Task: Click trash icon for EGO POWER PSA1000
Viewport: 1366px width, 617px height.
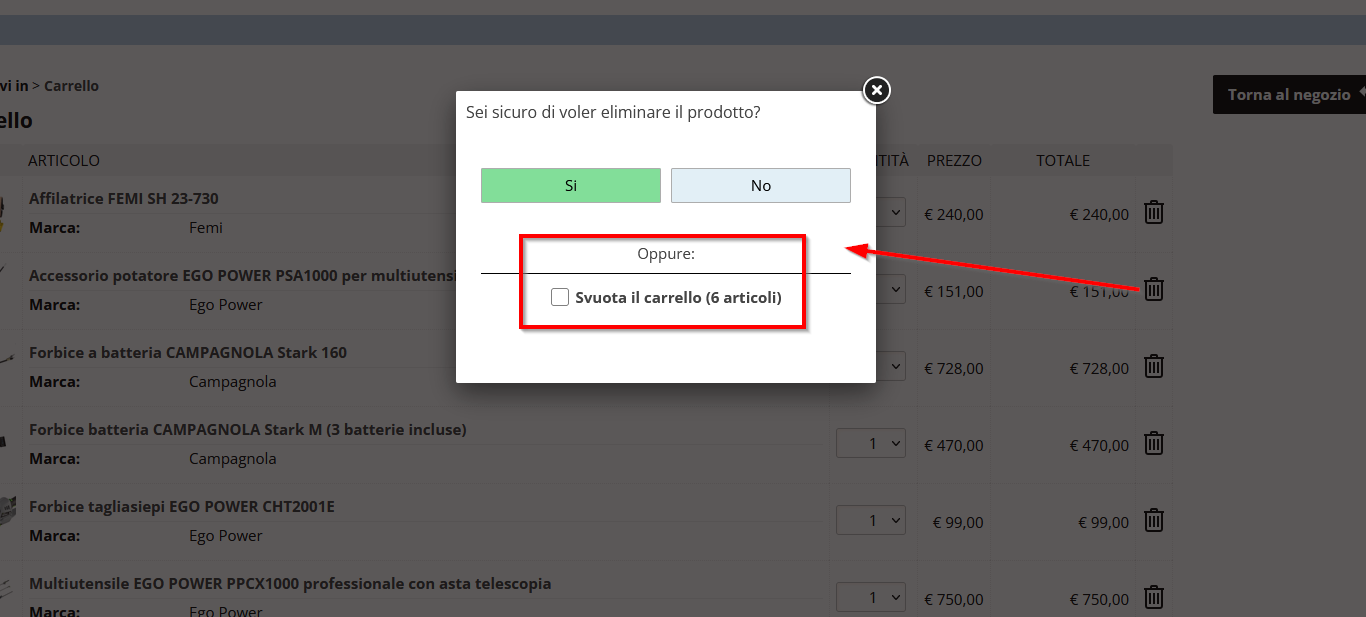Action: click(x=1154, y=289)
